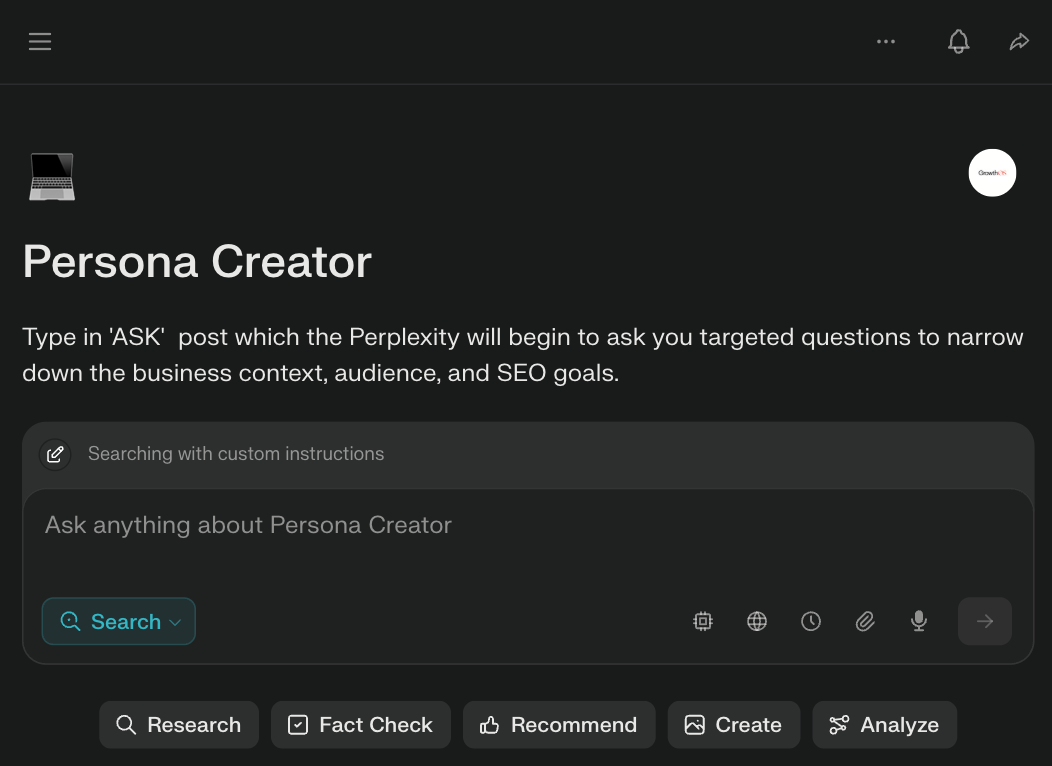Click the laptop emoji Space icon
Viewport: 1052px width, 766px height.
click(x=52, y=176)
